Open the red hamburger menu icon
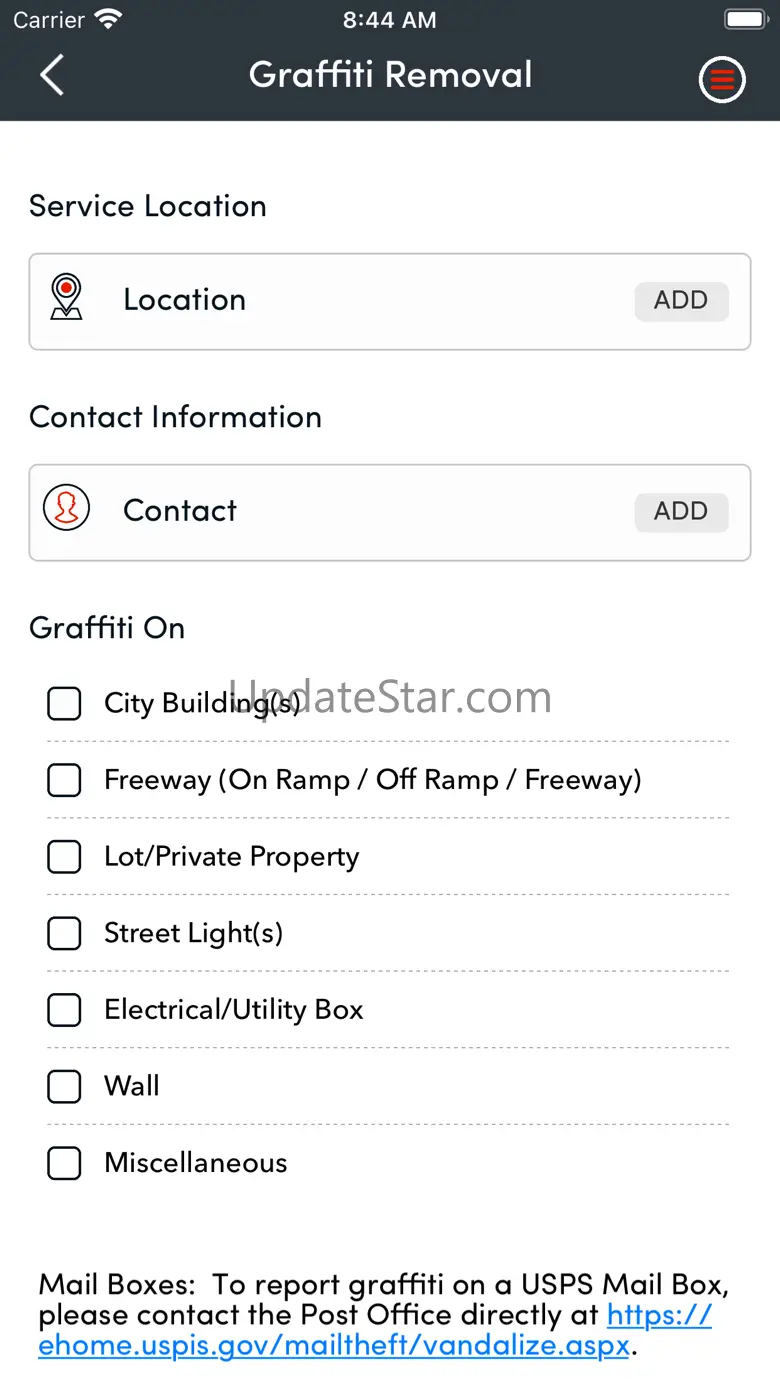Screen dimensions: 780x1387 [x=722, y=79]
